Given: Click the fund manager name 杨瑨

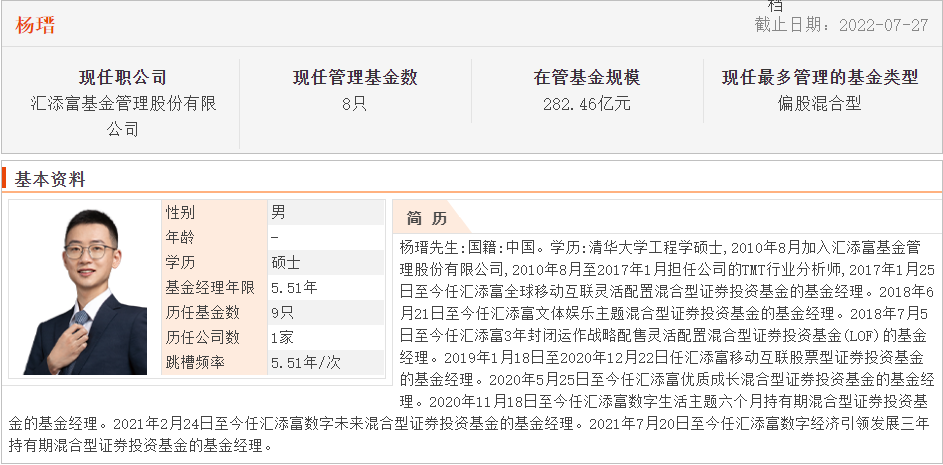Looking at the screenshot, I should tap(35, 25).
